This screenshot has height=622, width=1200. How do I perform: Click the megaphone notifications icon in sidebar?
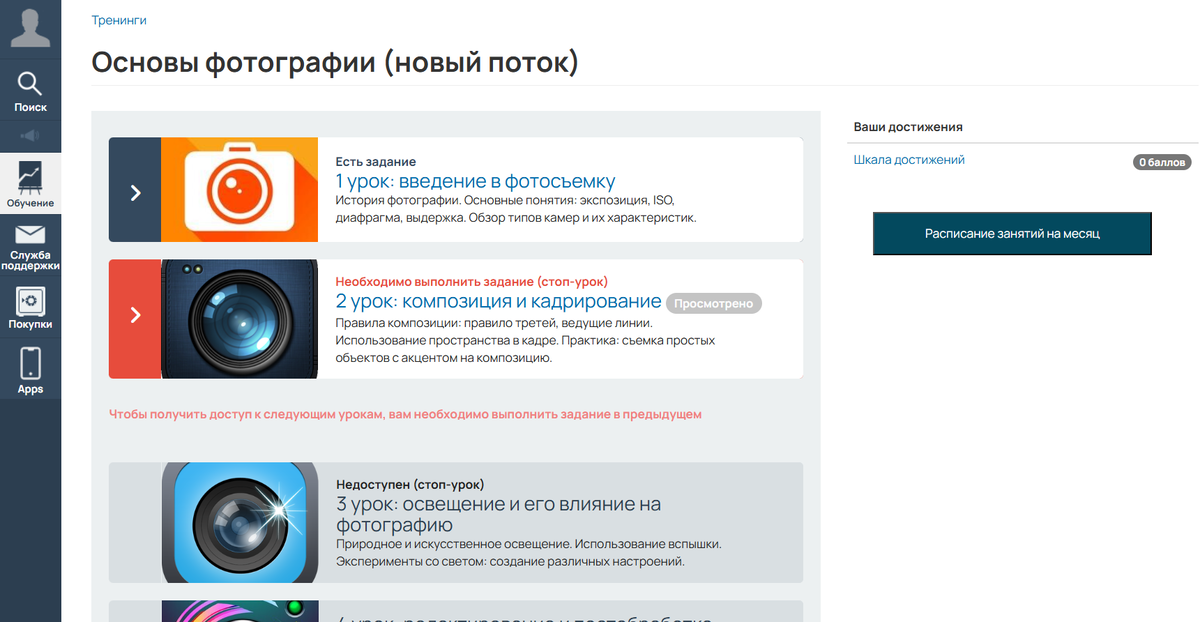point(30,135)
